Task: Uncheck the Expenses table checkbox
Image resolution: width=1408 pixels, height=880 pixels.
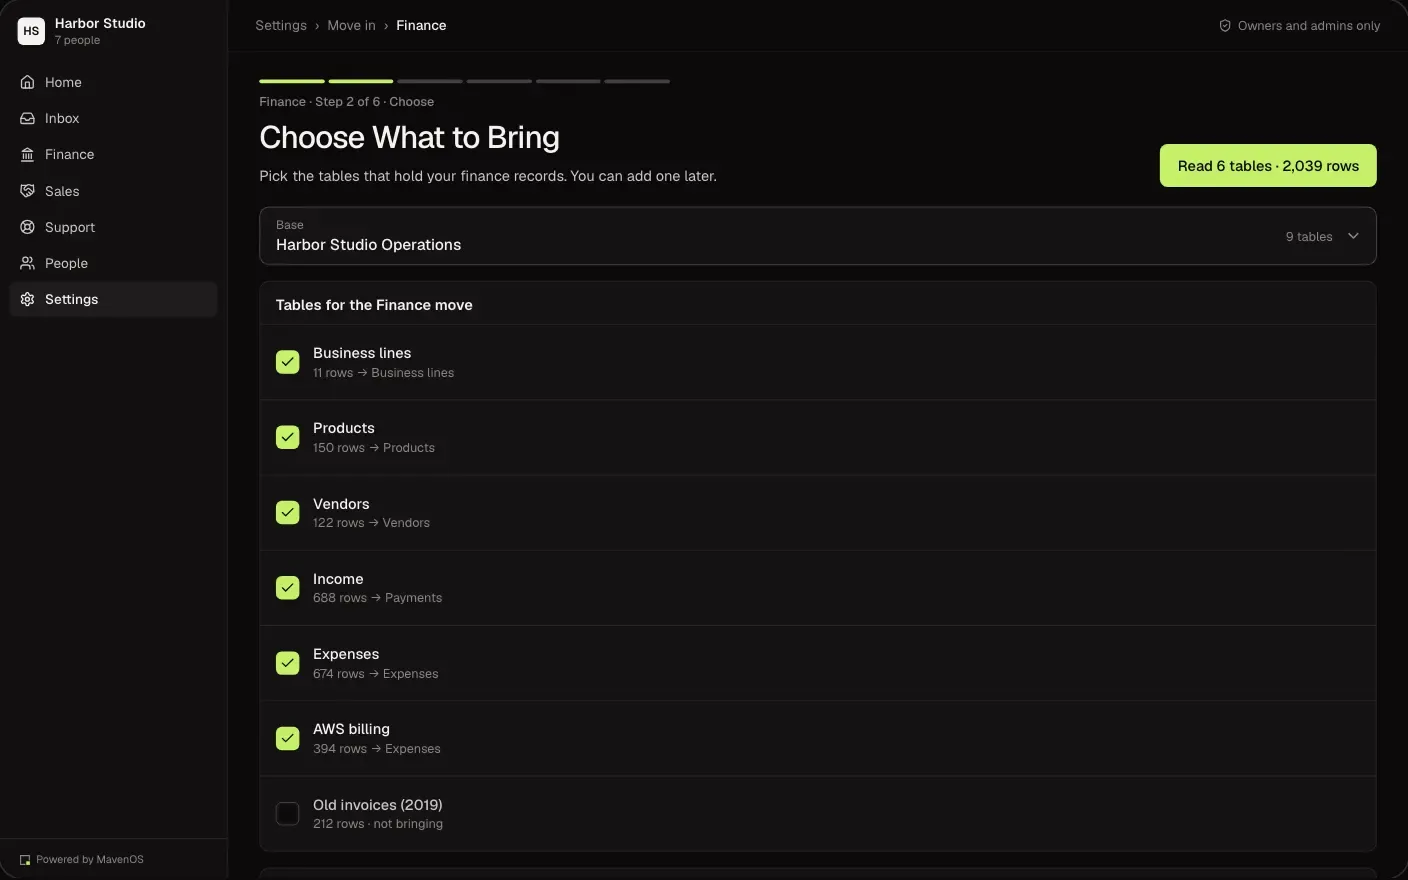Action: click(x=287, y=663)
